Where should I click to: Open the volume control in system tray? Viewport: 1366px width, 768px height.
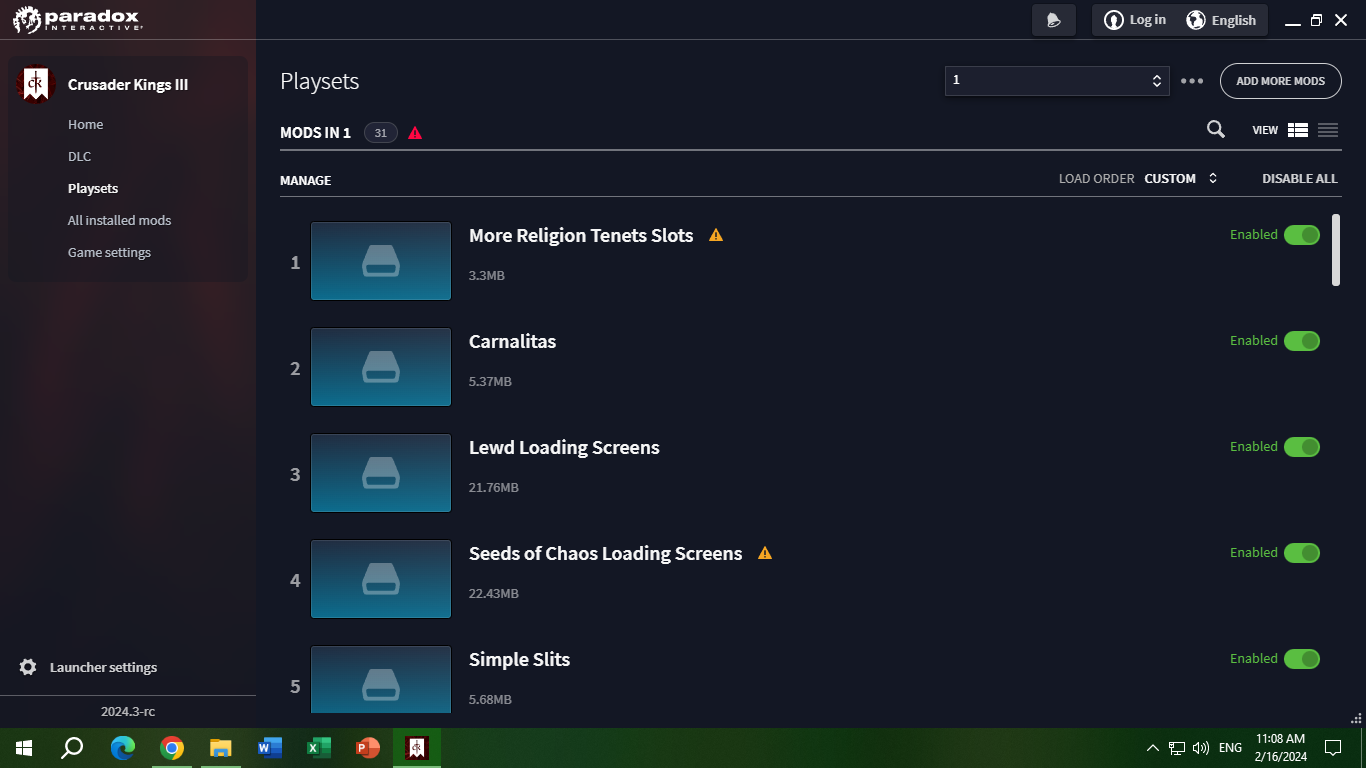1201,748
